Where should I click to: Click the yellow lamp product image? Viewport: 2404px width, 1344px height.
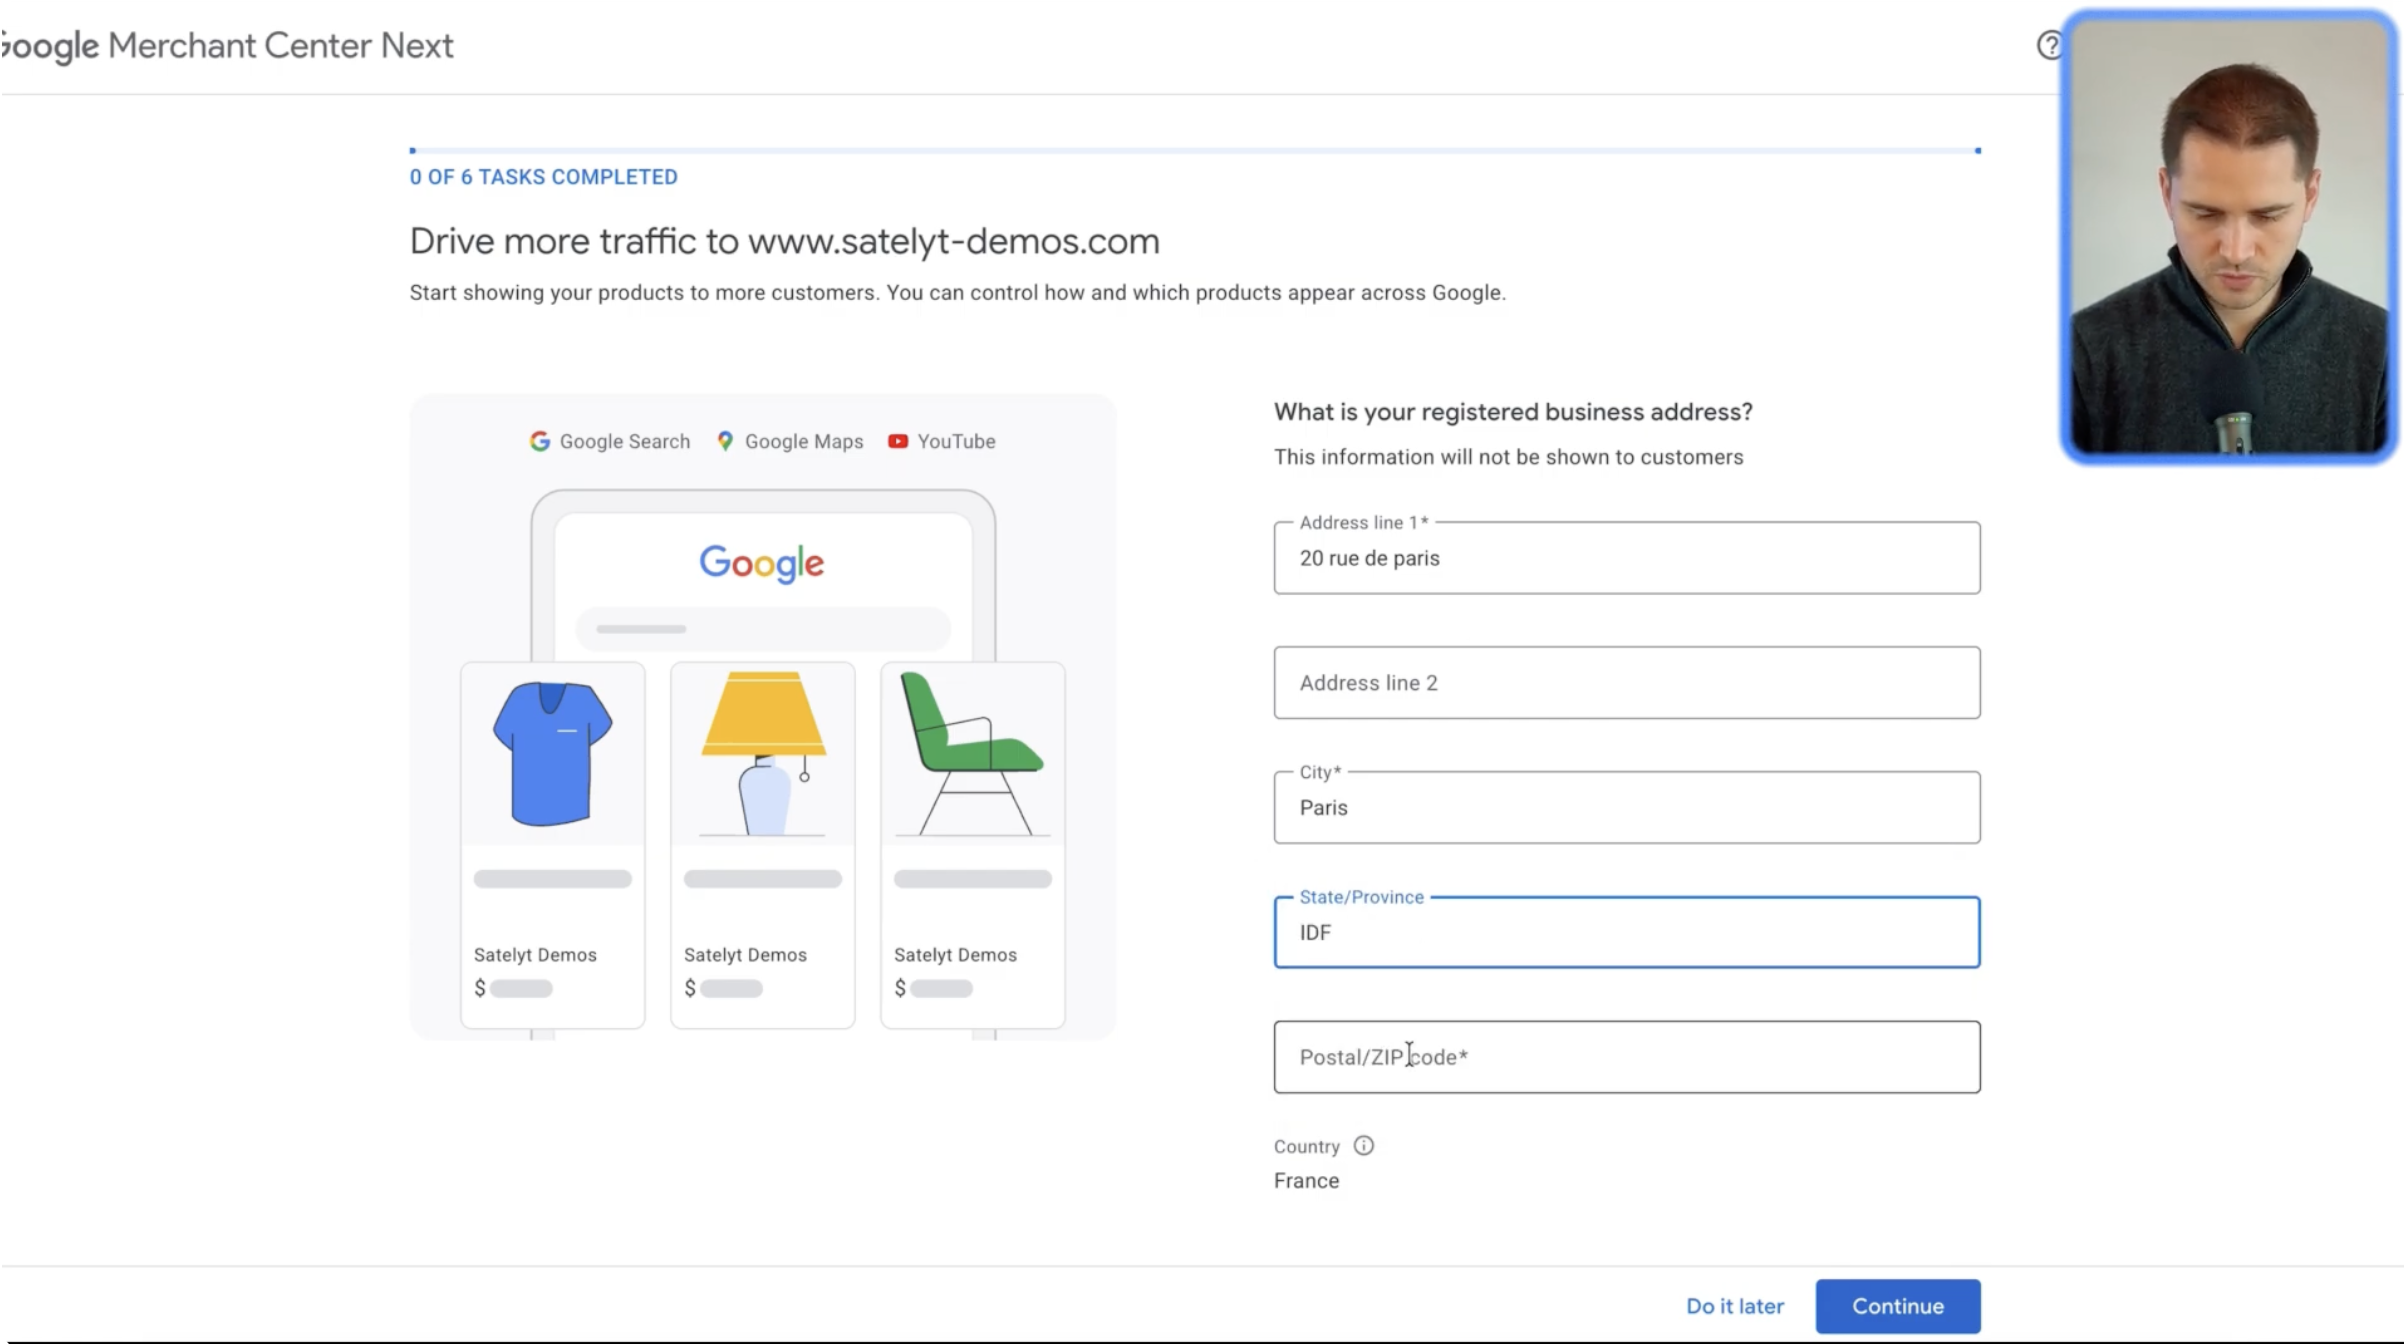click(x=763, y=753)
